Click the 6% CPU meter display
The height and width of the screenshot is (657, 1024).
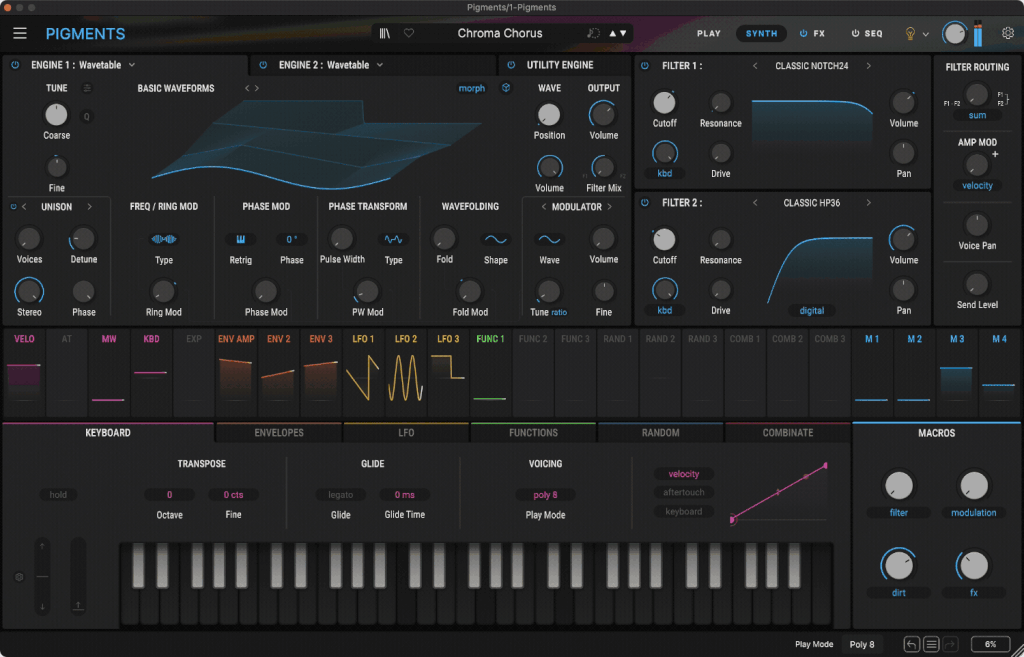tap(990, 644)
